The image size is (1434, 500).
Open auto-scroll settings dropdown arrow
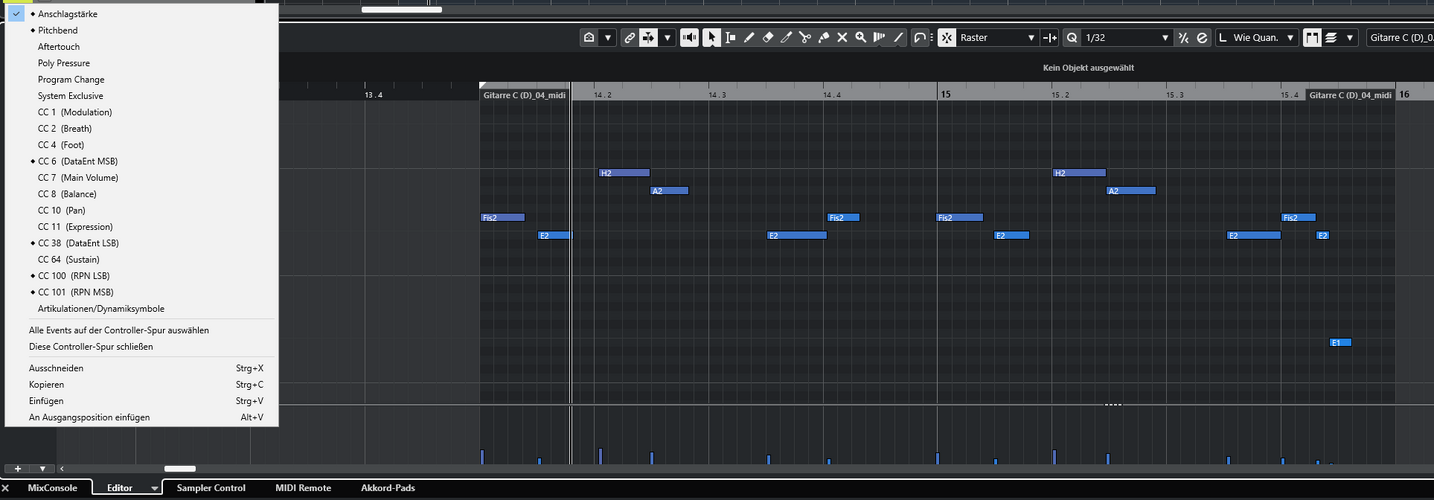666,37
